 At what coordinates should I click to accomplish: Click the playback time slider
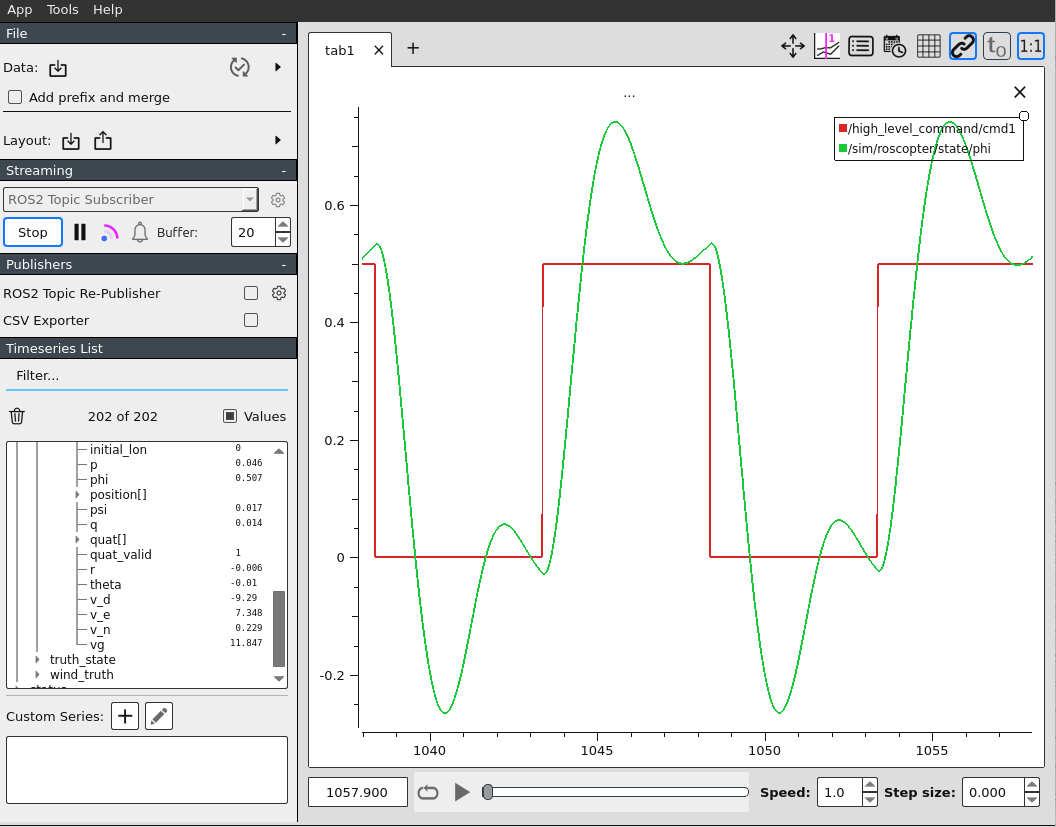(x=617, y=792)
